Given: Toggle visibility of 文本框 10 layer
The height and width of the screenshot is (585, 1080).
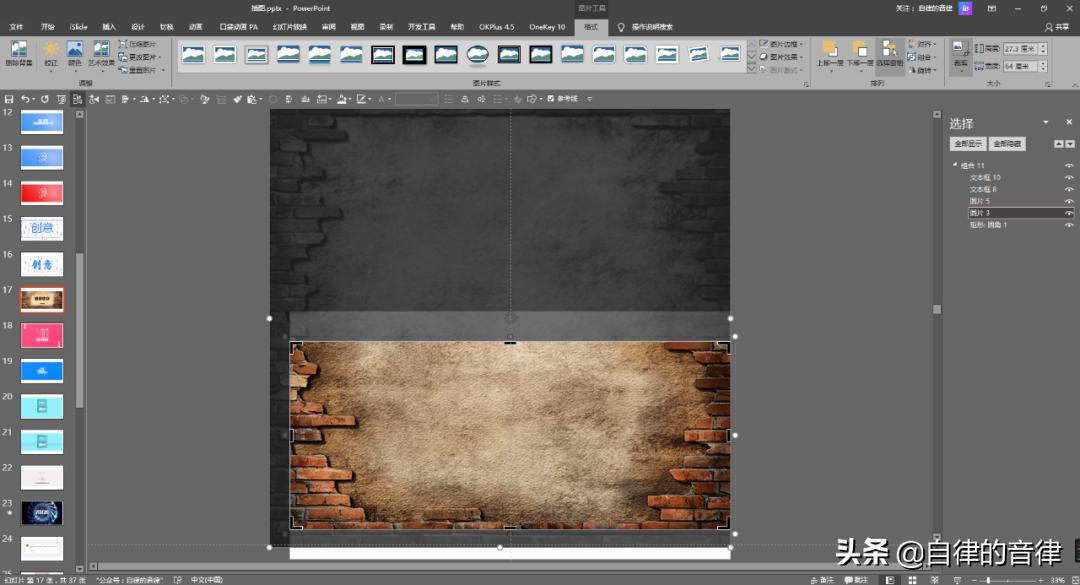Looking at the screenshot, I should tap(1069, 177).
